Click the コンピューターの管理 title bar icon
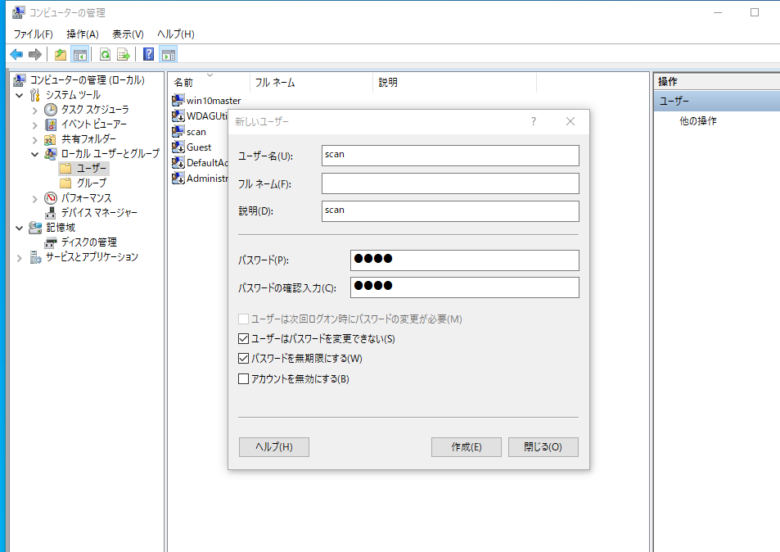This screenshot has height=552, width=780. 18,12
